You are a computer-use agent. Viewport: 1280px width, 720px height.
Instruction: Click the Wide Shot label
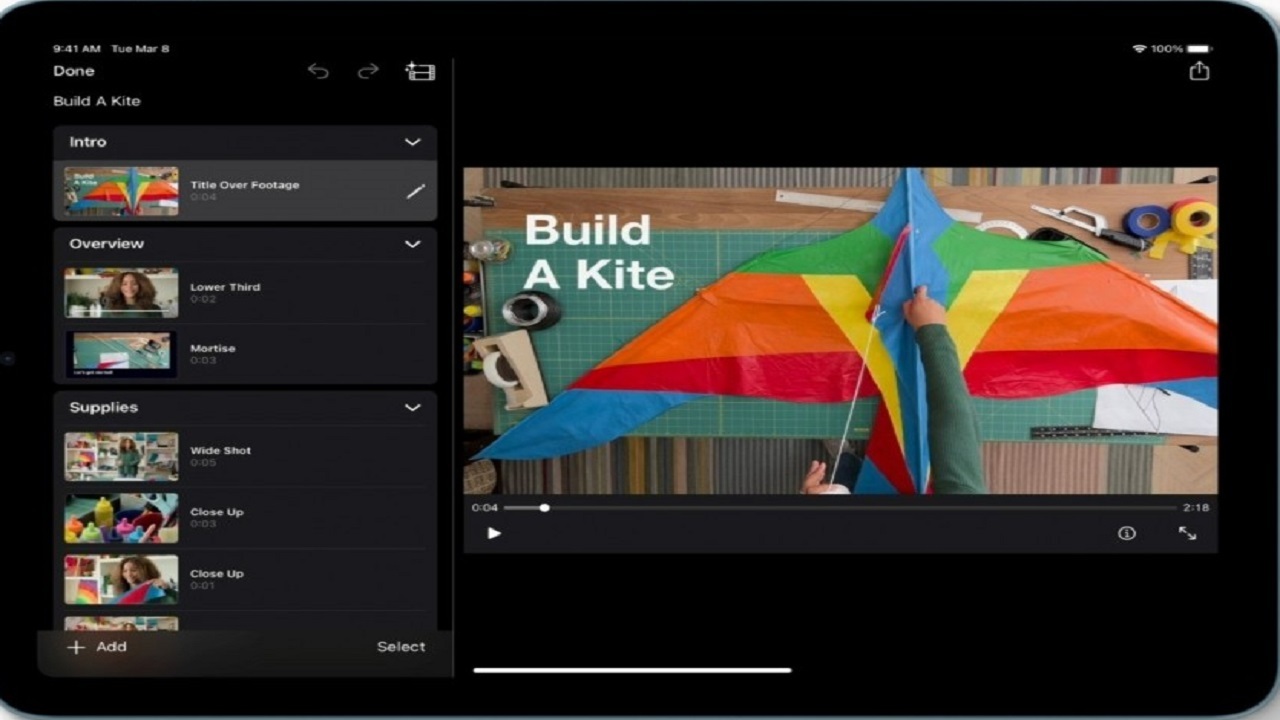(x=220, y=450)
